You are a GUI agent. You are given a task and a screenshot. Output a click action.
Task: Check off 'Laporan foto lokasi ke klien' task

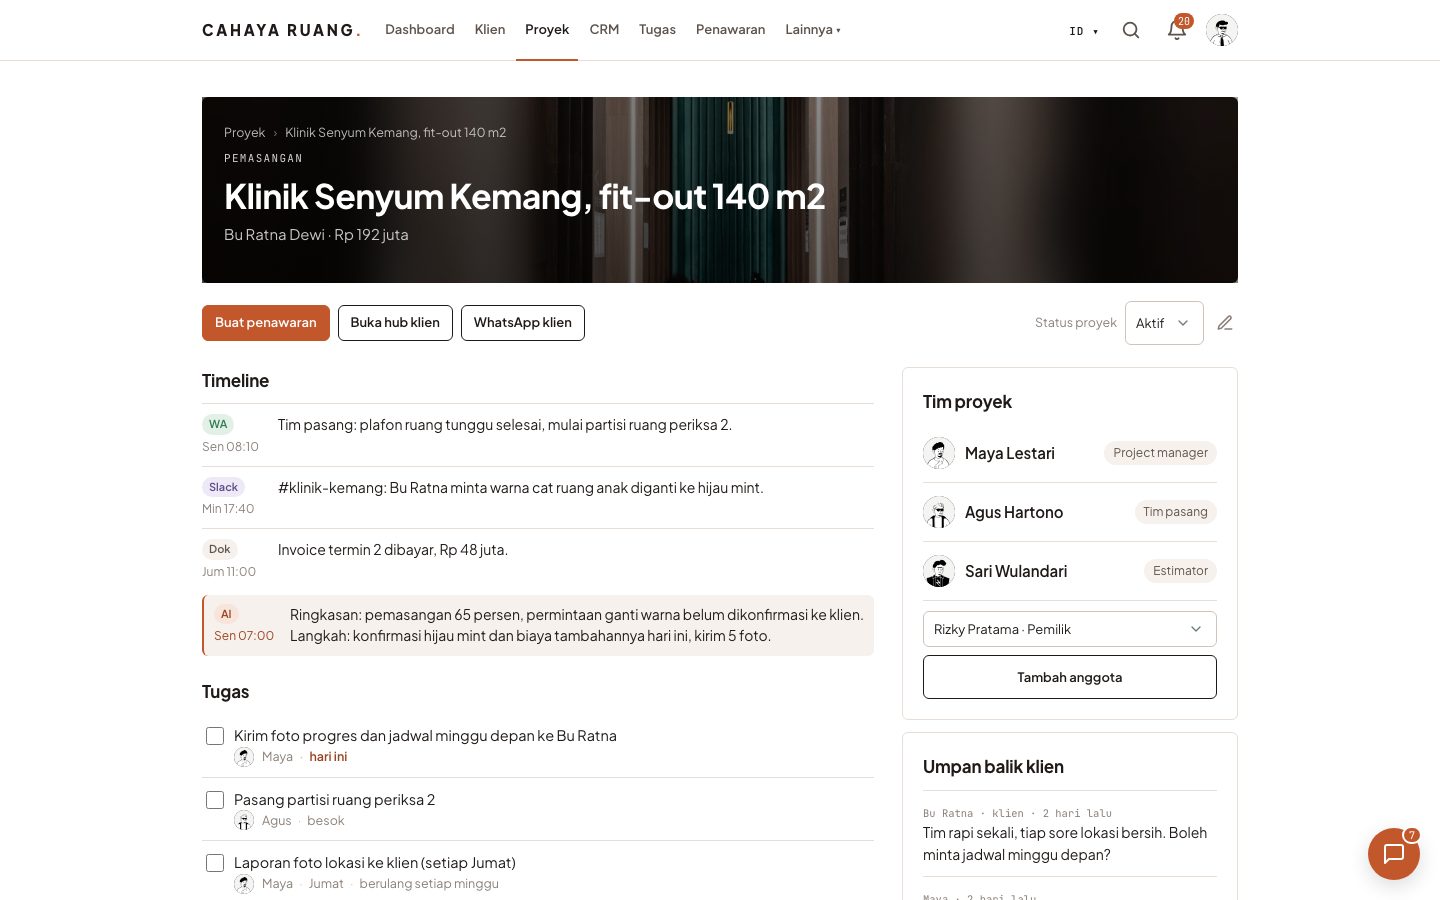click(x=215, y=863)
